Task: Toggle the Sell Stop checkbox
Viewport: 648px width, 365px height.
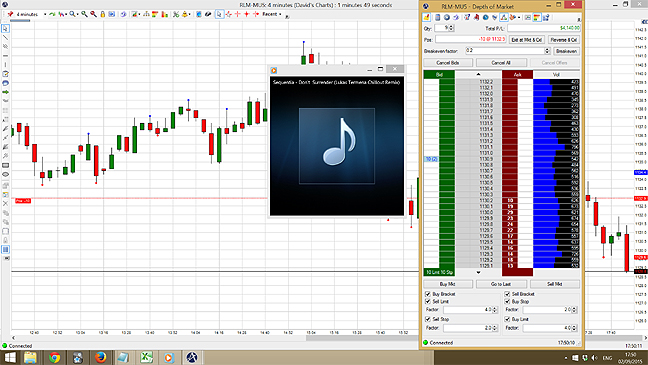Action: point(428,319)
